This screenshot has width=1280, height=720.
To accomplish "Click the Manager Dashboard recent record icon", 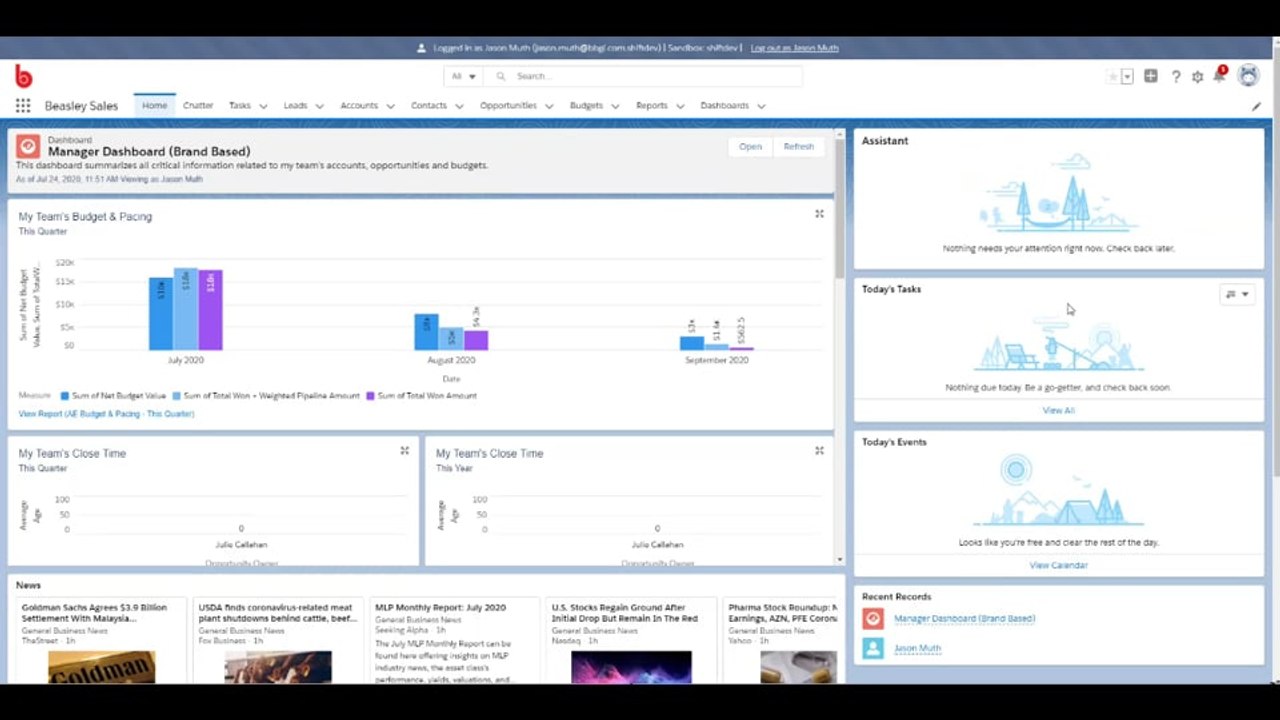I will click(873, 619).
